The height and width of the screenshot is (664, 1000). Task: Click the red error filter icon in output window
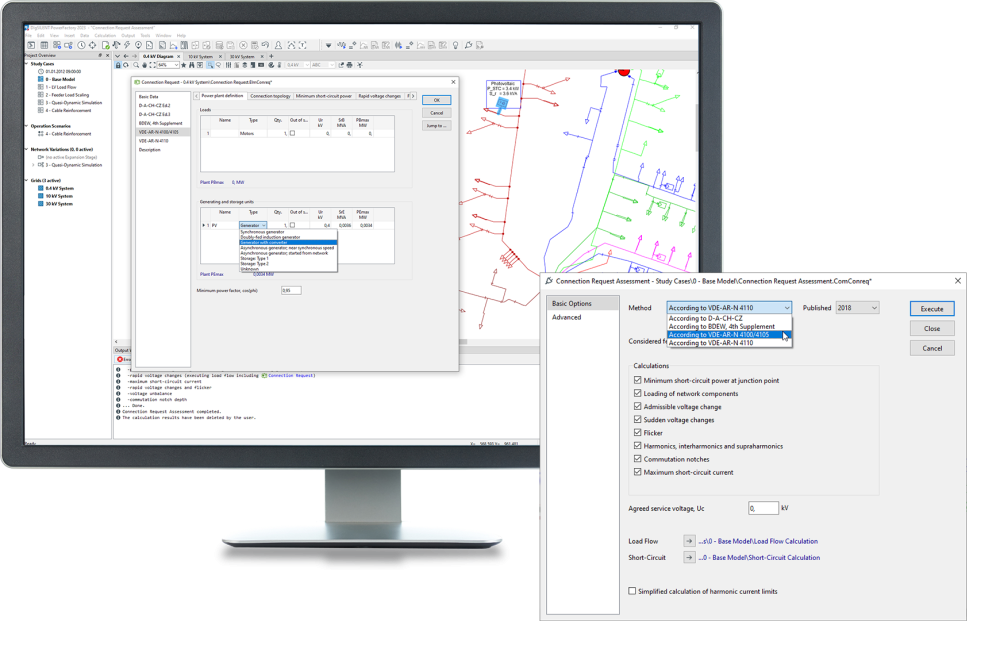pos(120,360)
